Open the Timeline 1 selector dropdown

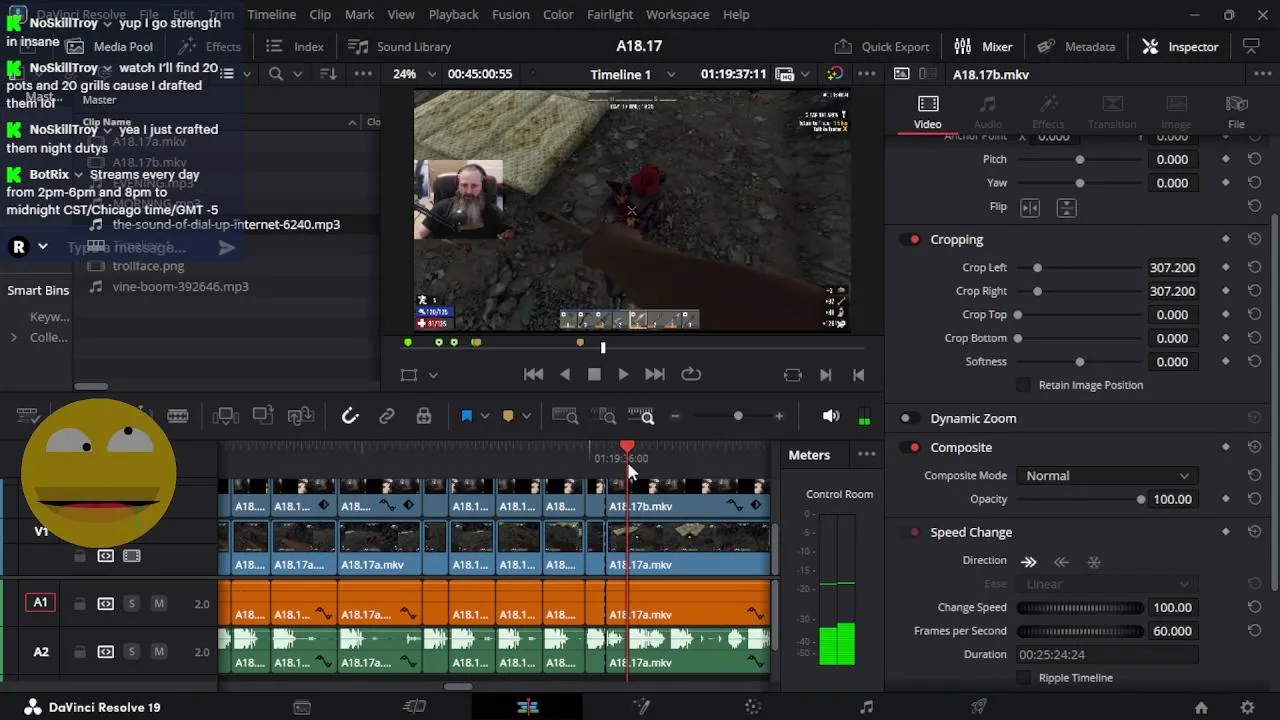point(671,74)
